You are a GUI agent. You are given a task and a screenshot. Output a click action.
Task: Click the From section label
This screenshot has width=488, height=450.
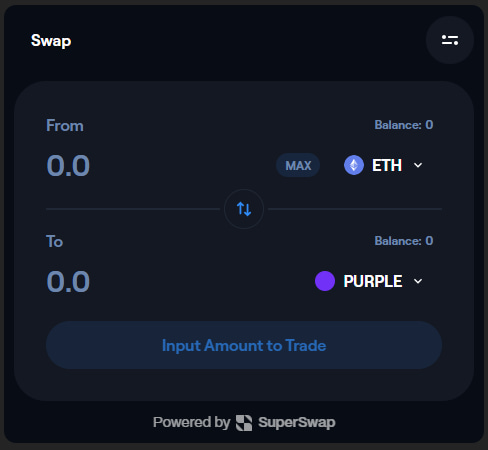65,126
